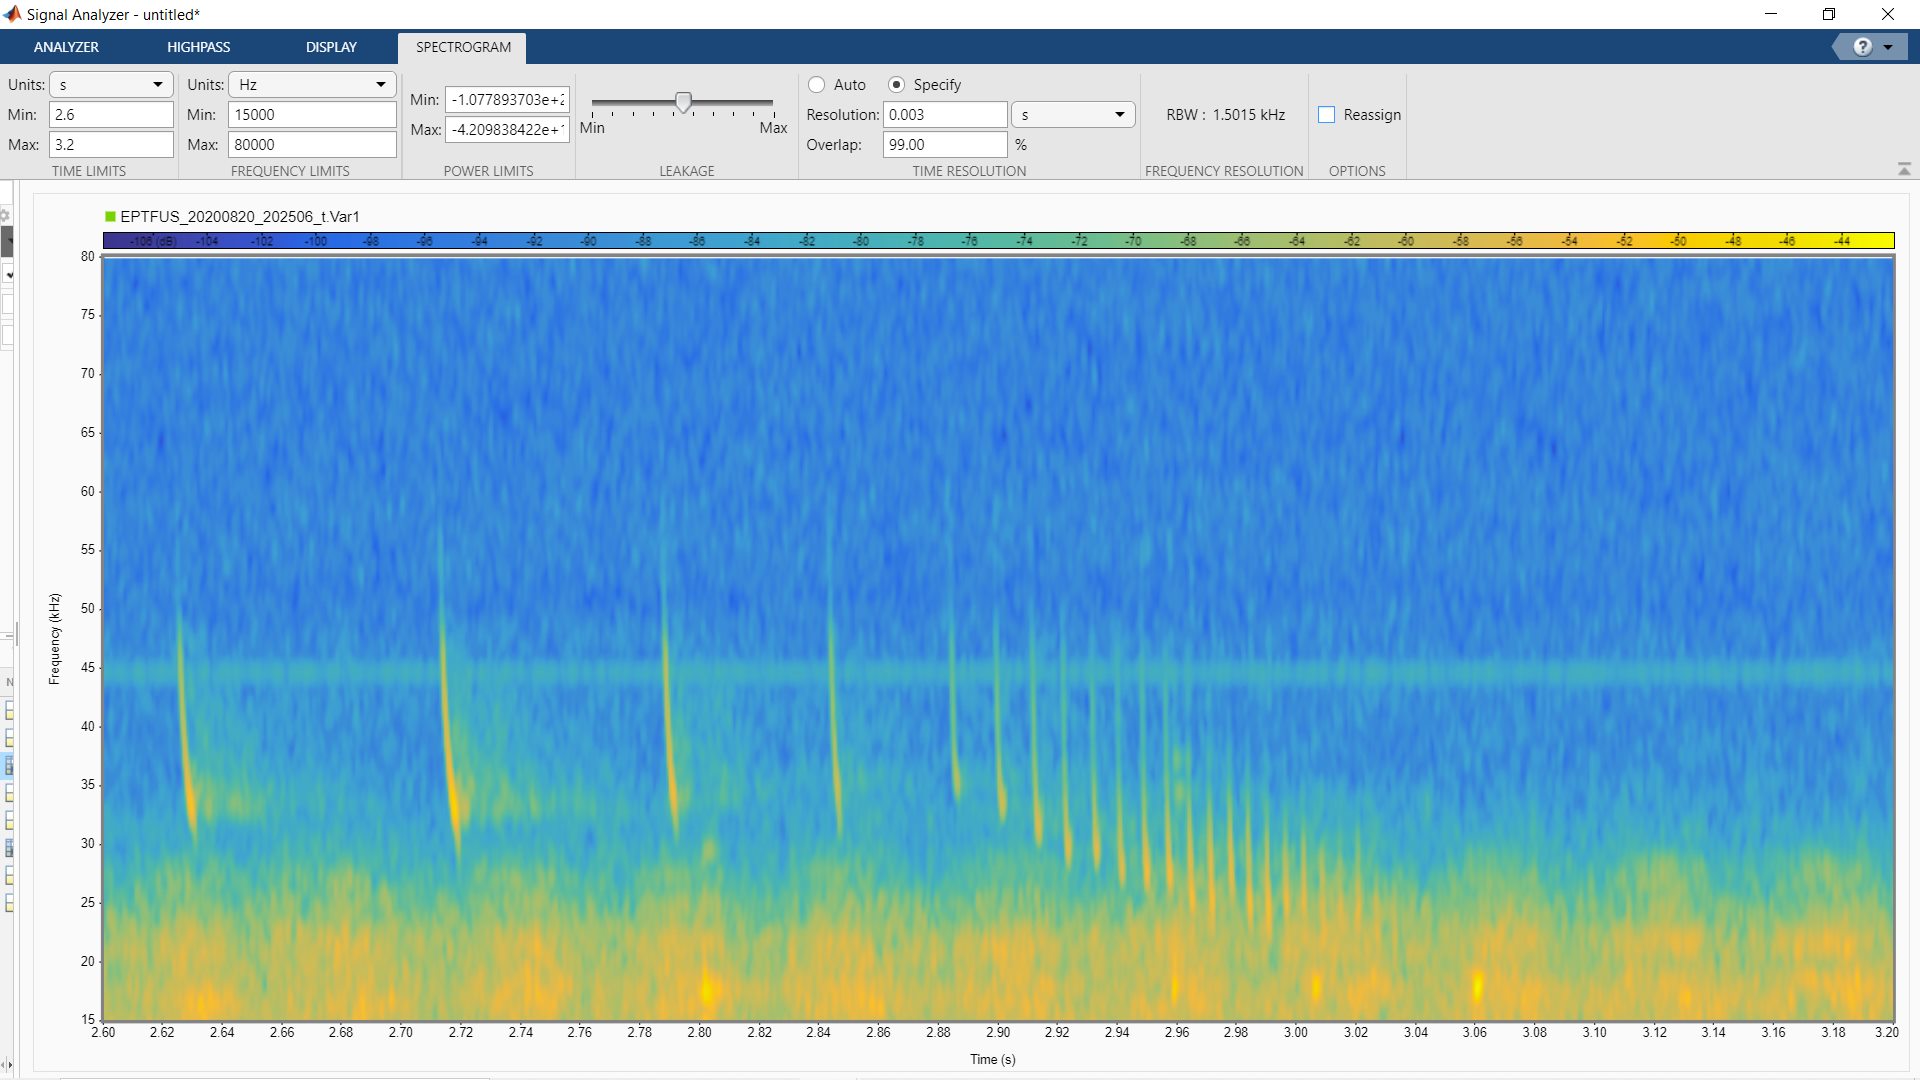The height and width of the screenshot is (1080, 1920).
Task: Minimize the Signal Analyzer window
Action: click(1771, 14)
